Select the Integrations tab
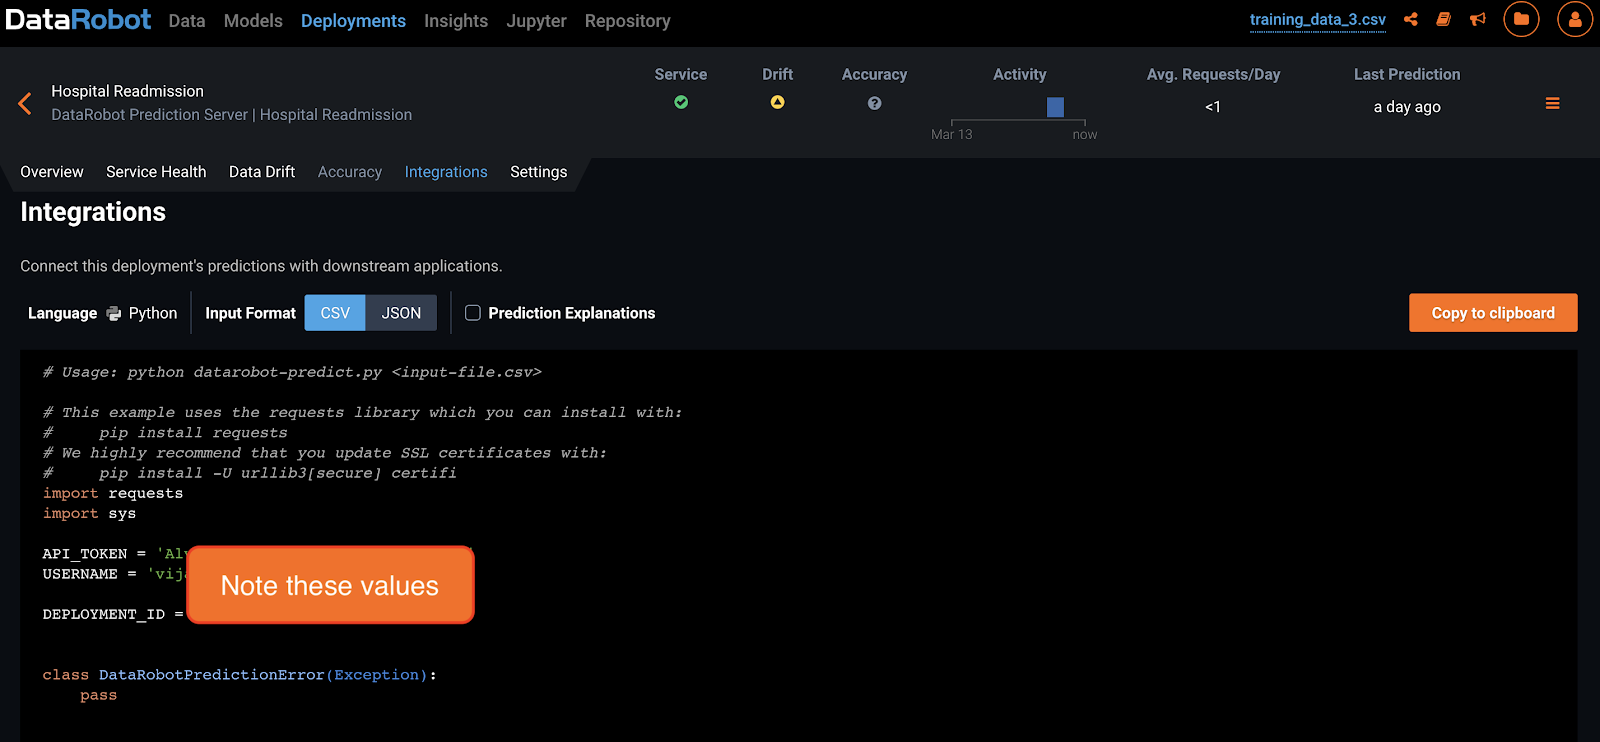 tap(446, 172)
